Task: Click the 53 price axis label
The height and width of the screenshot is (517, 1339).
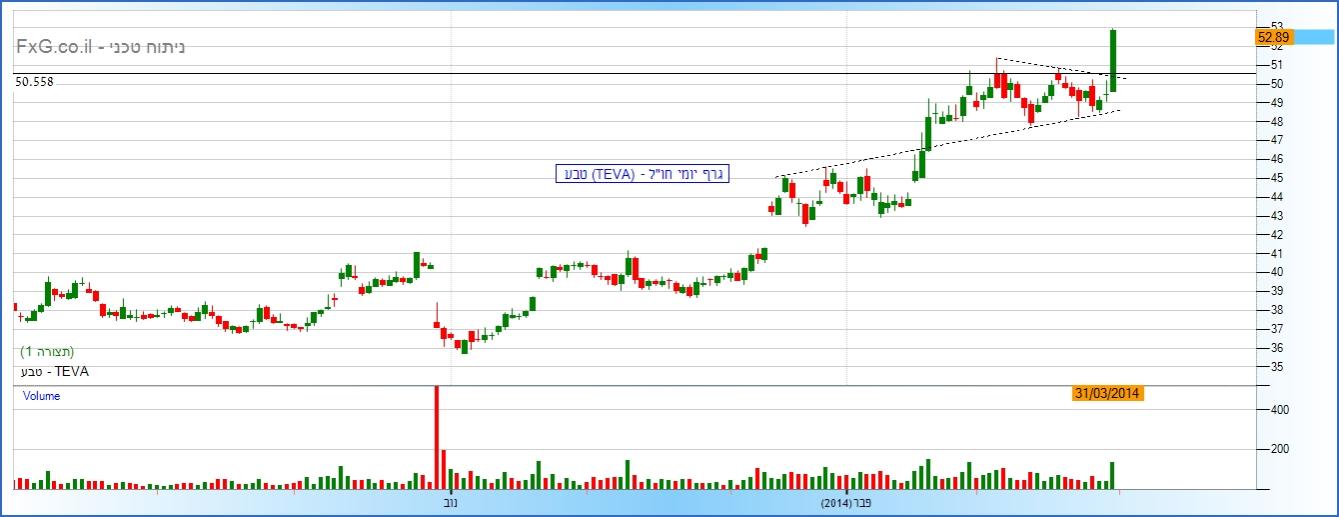Action: coord(1276,26)
